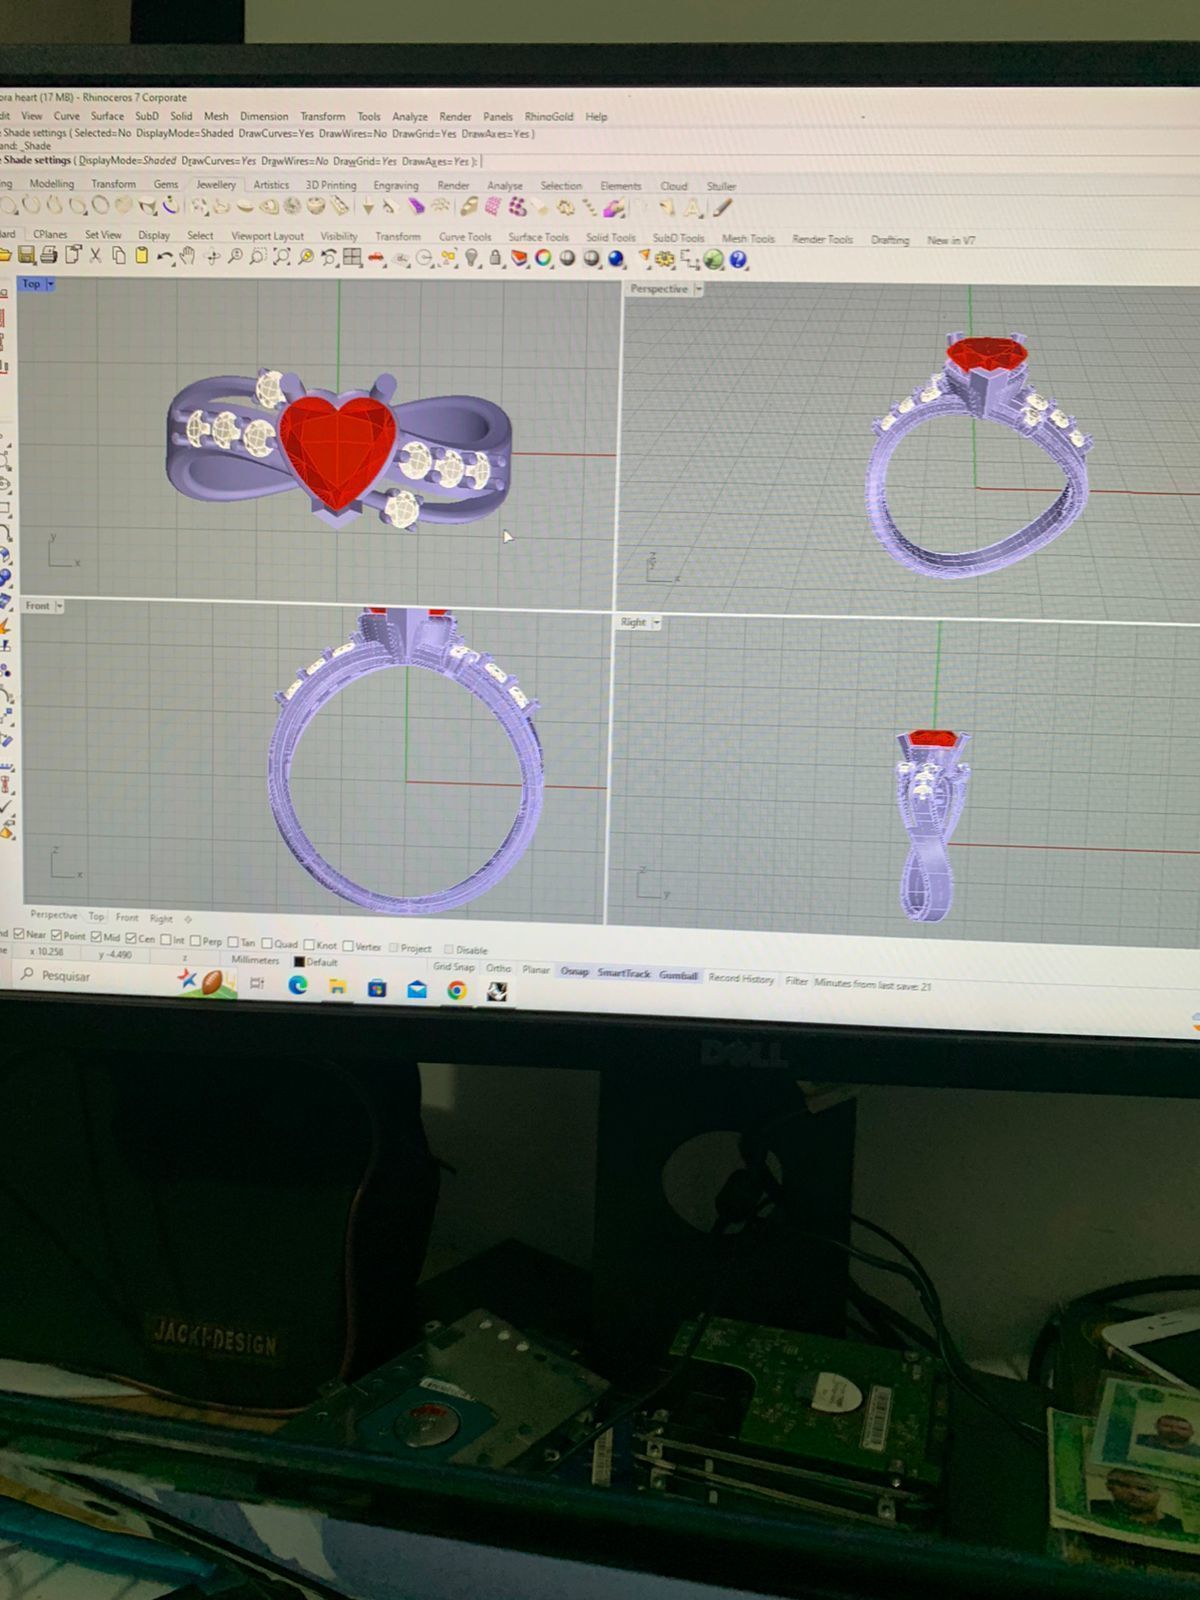This screenshot has width=1200, height=1600.
Task: Click the pink pave grid icon
Action: 494,207
